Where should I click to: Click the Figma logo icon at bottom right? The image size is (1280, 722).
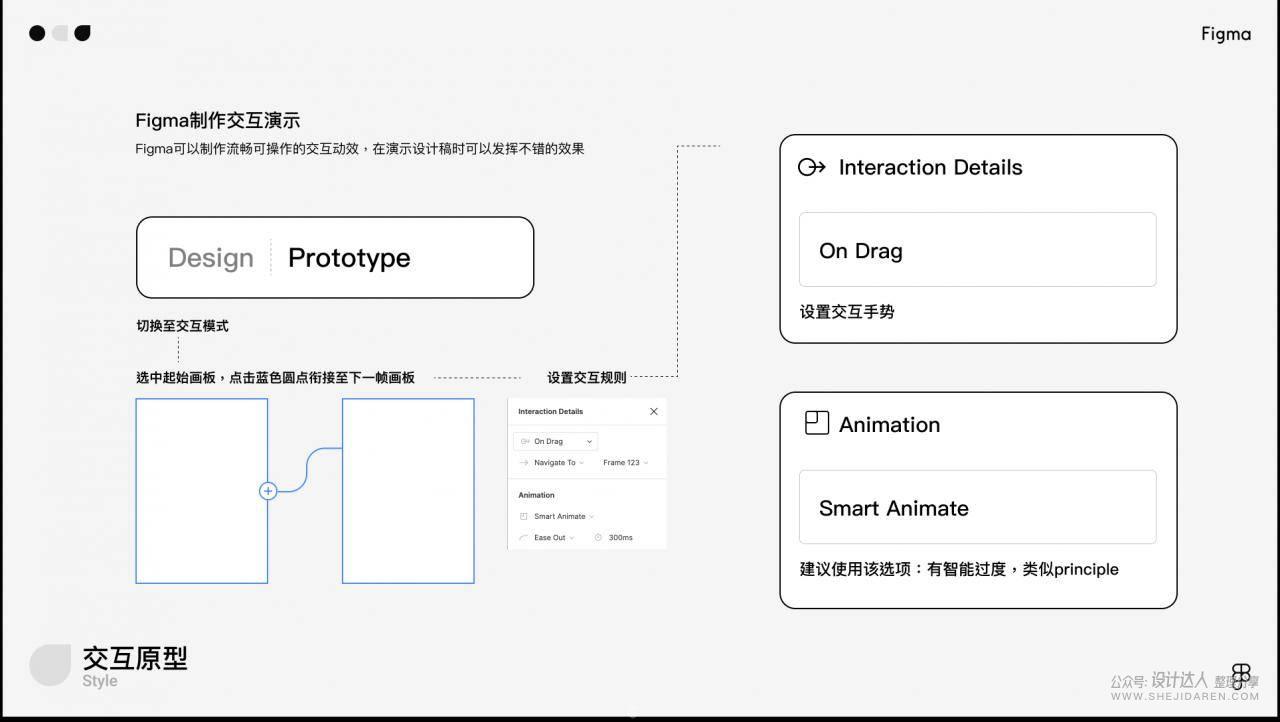[1241, 676]
